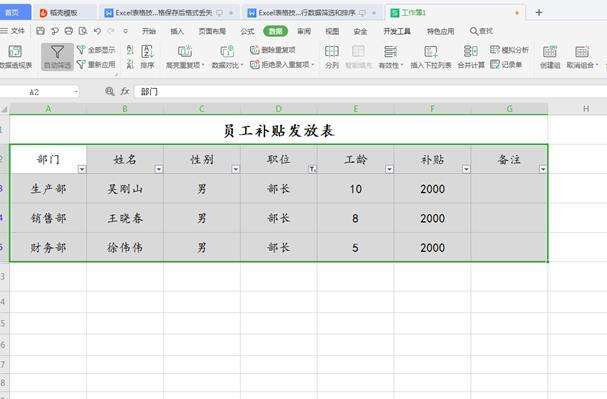Click the 删除重复项 remove duplicates button
The height and width of the screenshot is (399, 607).
point(273,50)
